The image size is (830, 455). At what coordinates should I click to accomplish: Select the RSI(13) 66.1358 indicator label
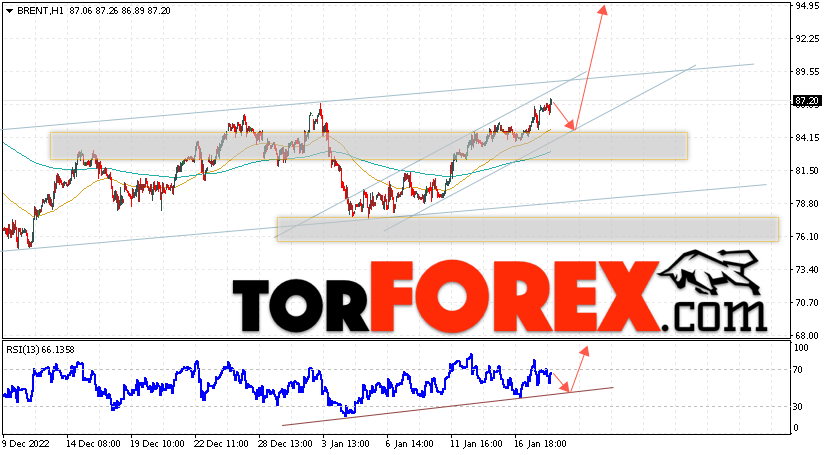[x=40, y=350]
